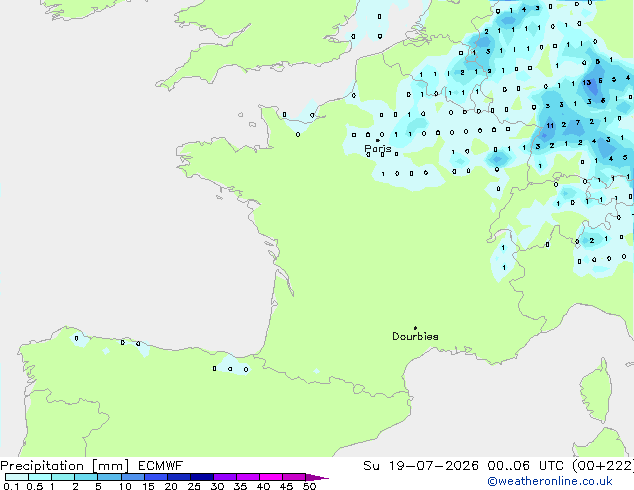Image resolution: width=634 pixels, height=490 pixels.
Task: Click the 'Su 19-07-2026' date text
Action: click(421, 466)
